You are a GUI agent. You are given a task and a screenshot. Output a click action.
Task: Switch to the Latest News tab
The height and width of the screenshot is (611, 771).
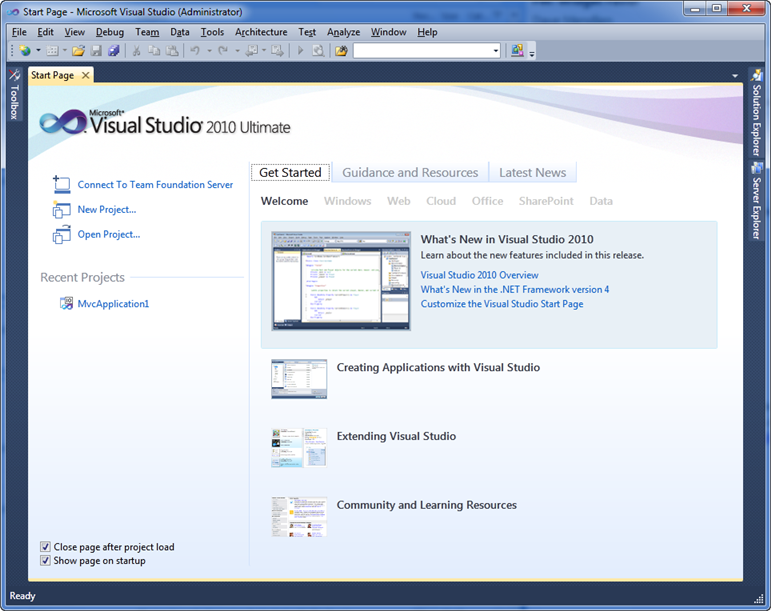(533, 173)
